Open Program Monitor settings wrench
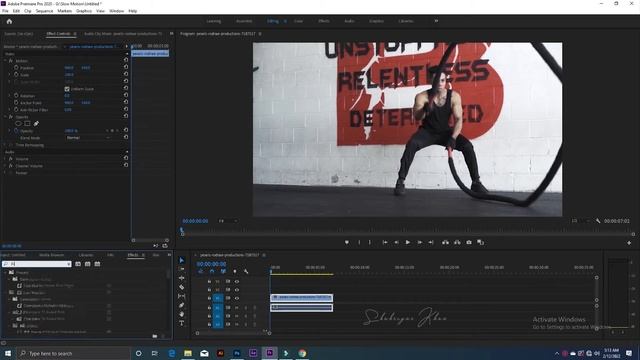The image size is (640, 360). coord(598,221)
